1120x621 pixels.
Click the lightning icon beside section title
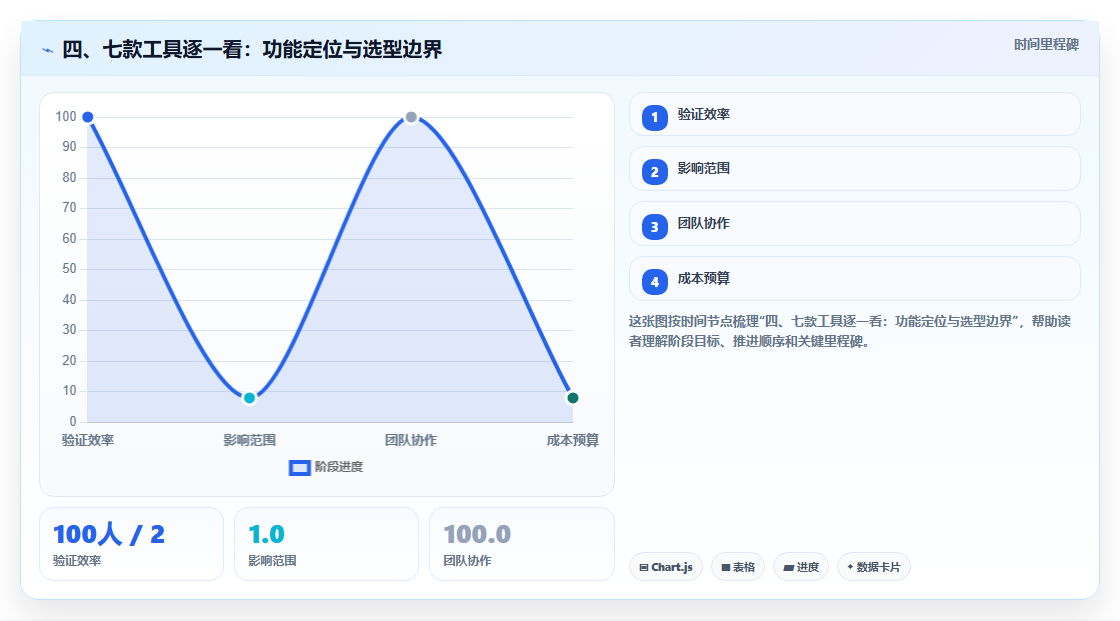pos(48,50)
